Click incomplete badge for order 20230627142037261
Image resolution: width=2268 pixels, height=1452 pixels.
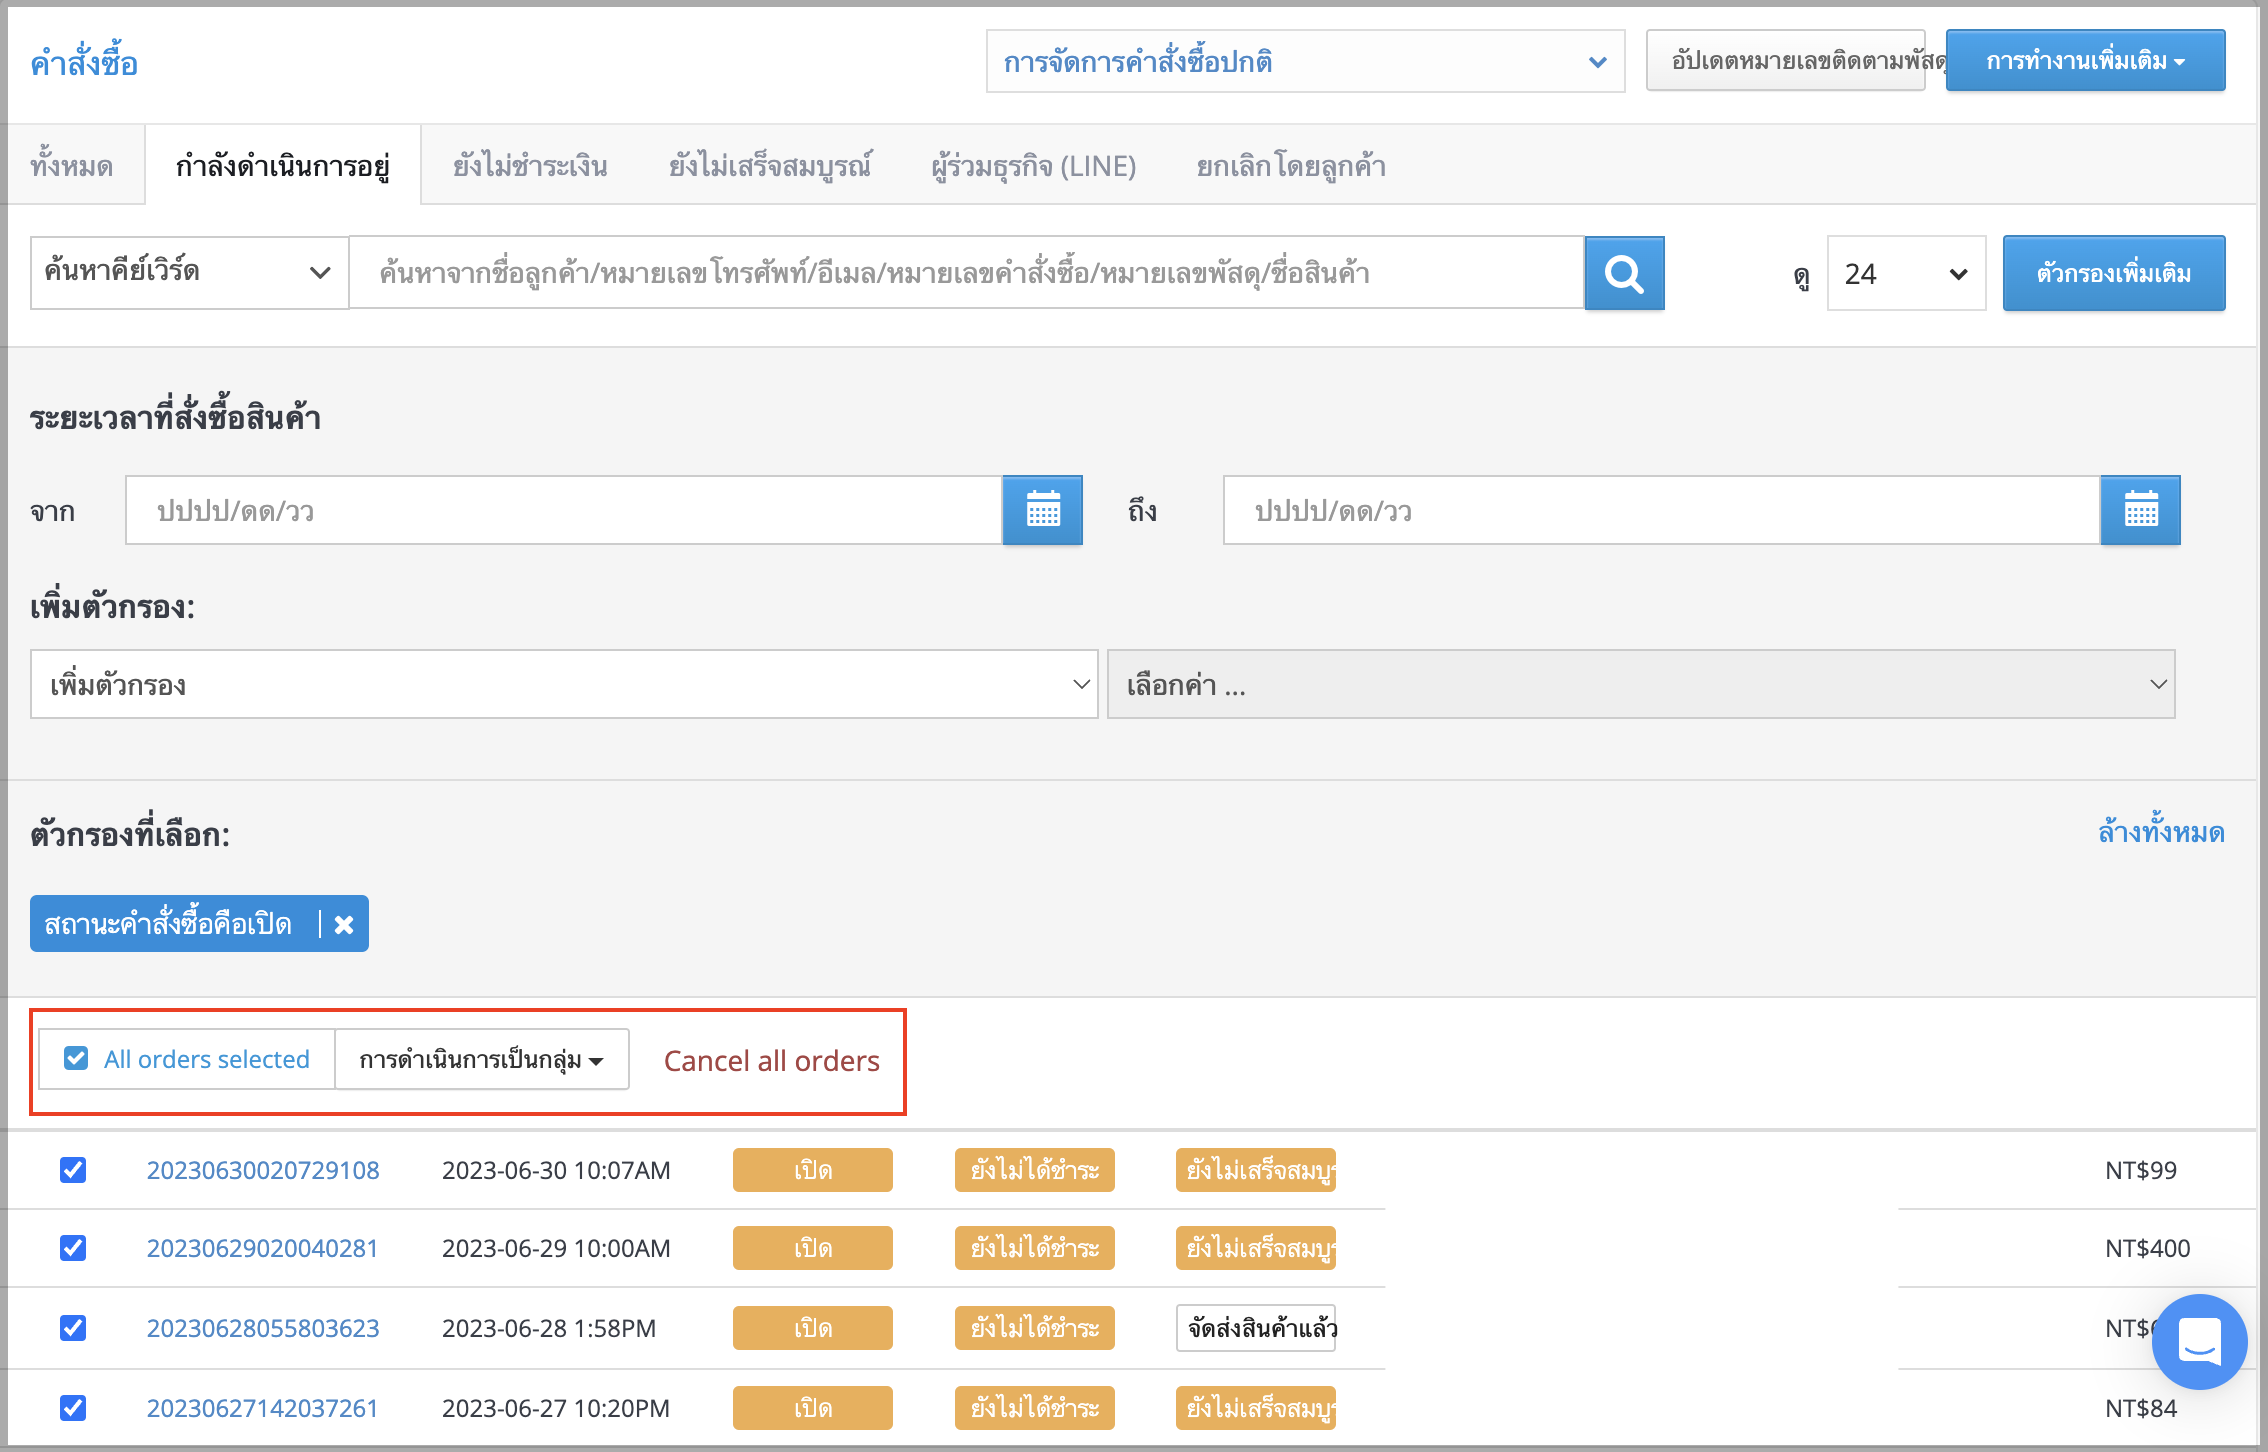(x=1256, y=1407)
